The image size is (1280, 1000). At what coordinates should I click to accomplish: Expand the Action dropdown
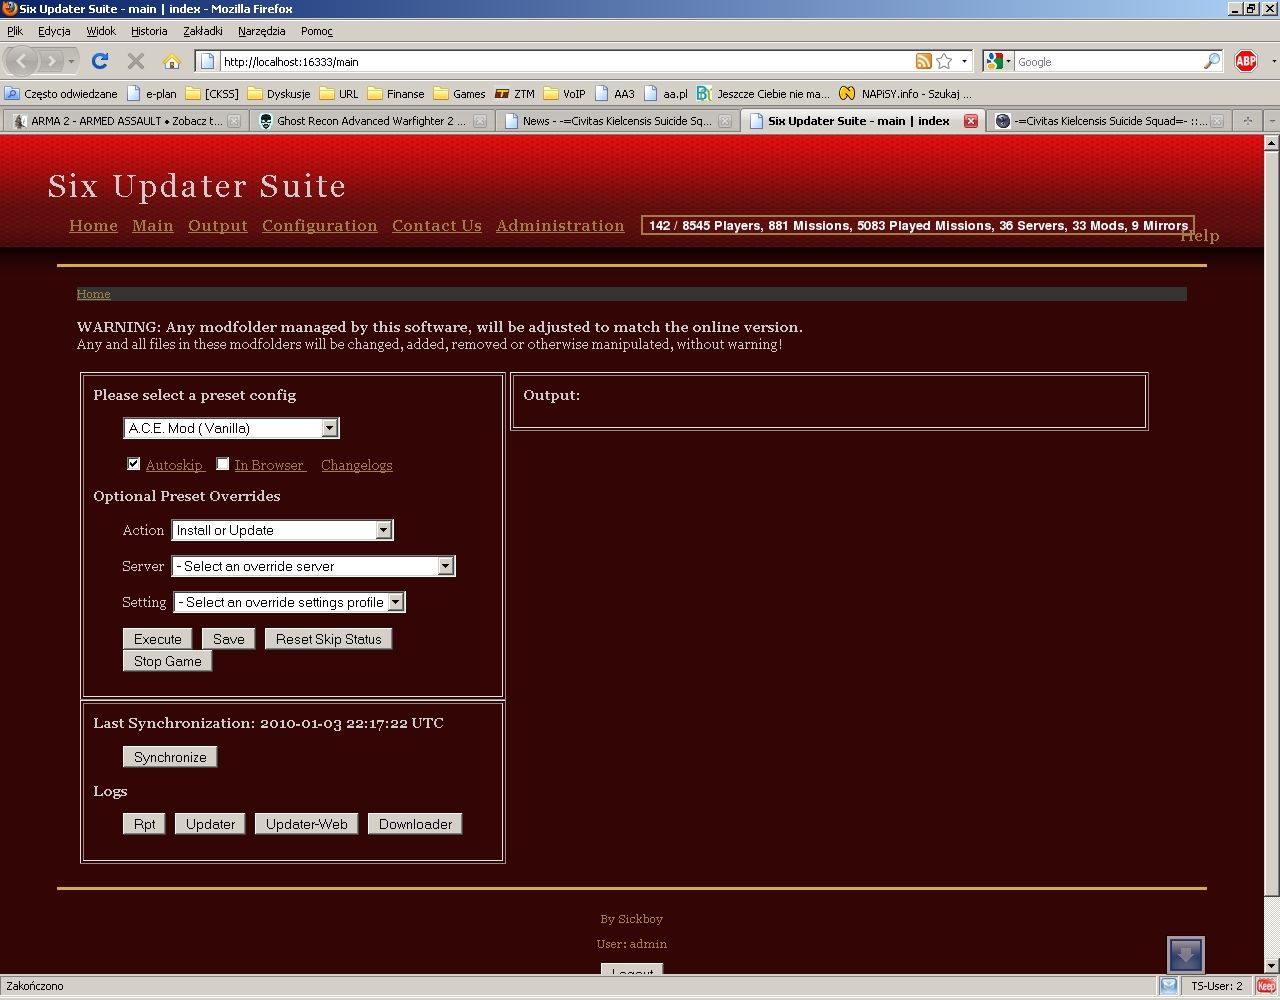(282, 530)
